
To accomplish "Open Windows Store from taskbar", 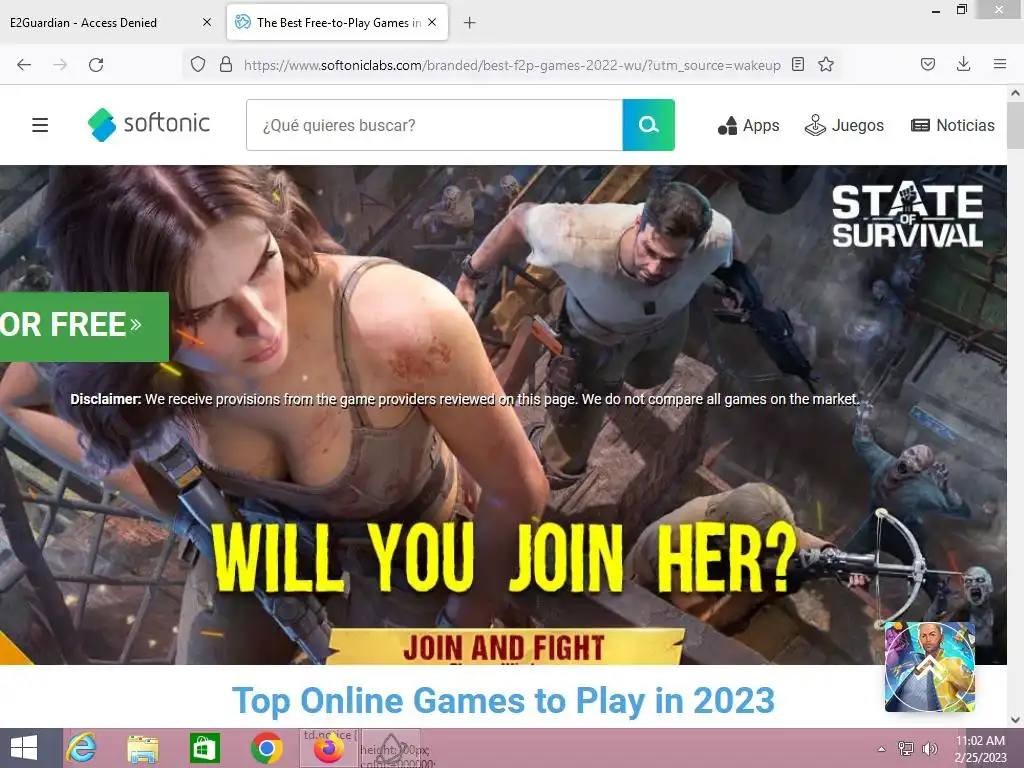I will 204,748.
